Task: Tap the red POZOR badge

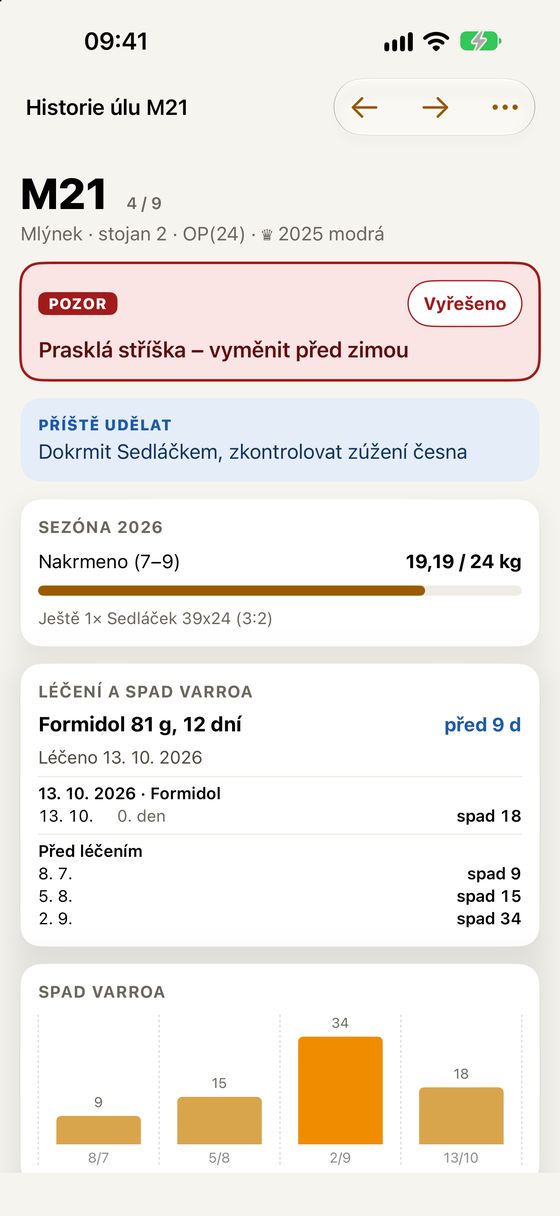Action: pyautogui.click(x=78, y=304)
